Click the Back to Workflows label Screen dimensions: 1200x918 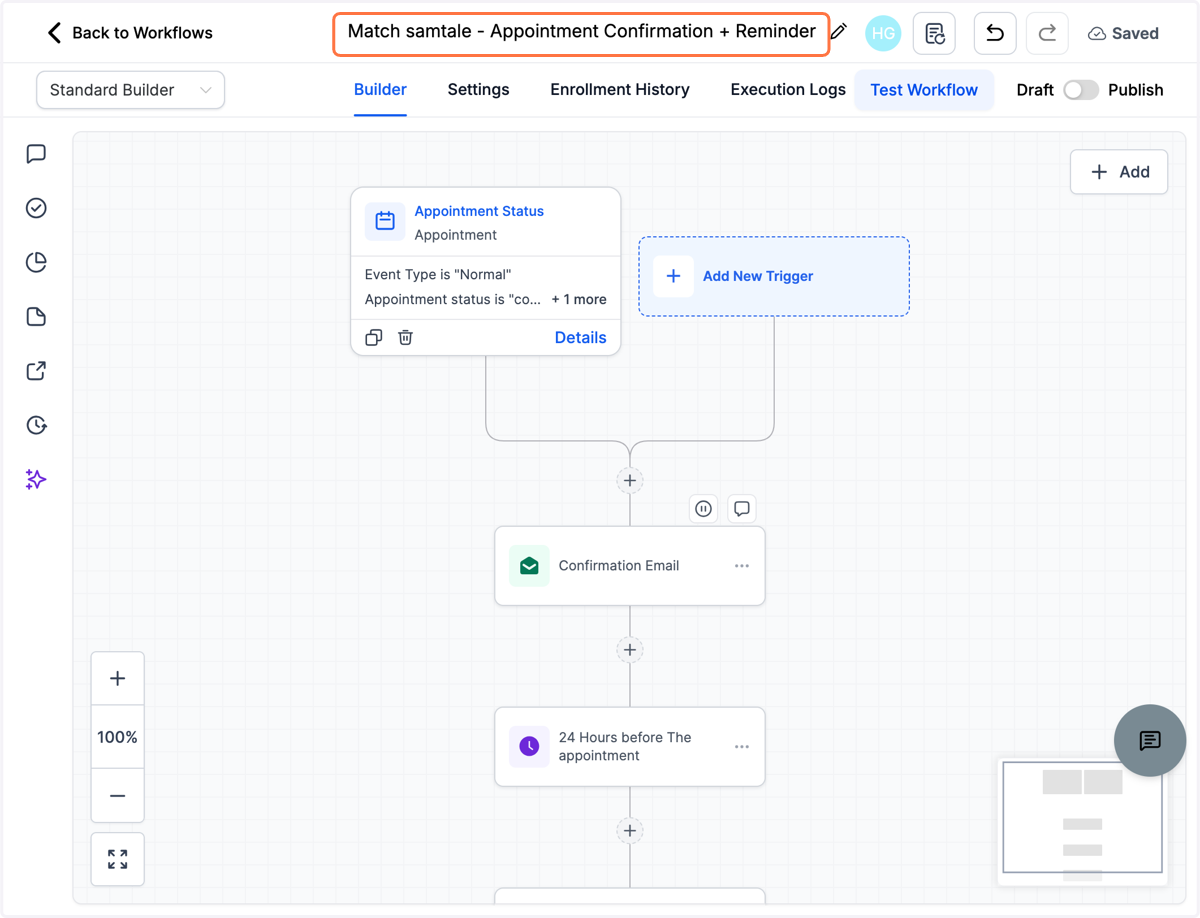(143, 33)
